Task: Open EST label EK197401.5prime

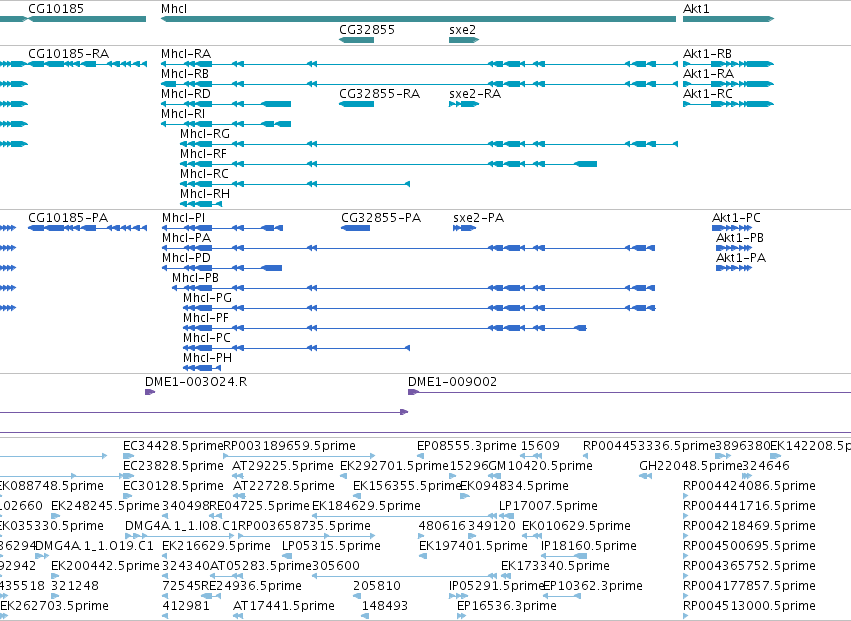Action: pos(473,546)
